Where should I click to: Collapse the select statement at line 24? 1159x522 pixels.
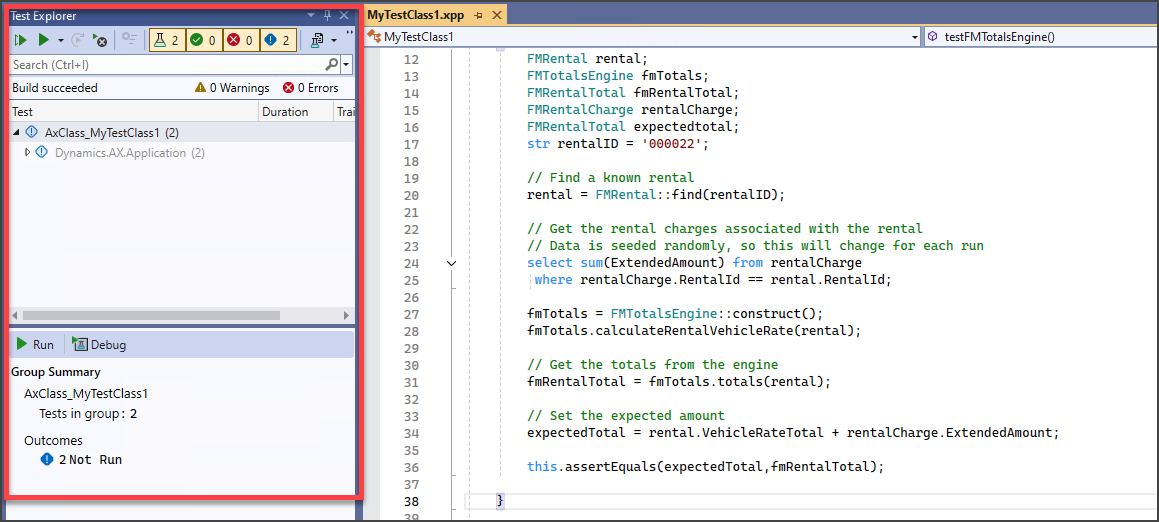click(x=452, y=263)
